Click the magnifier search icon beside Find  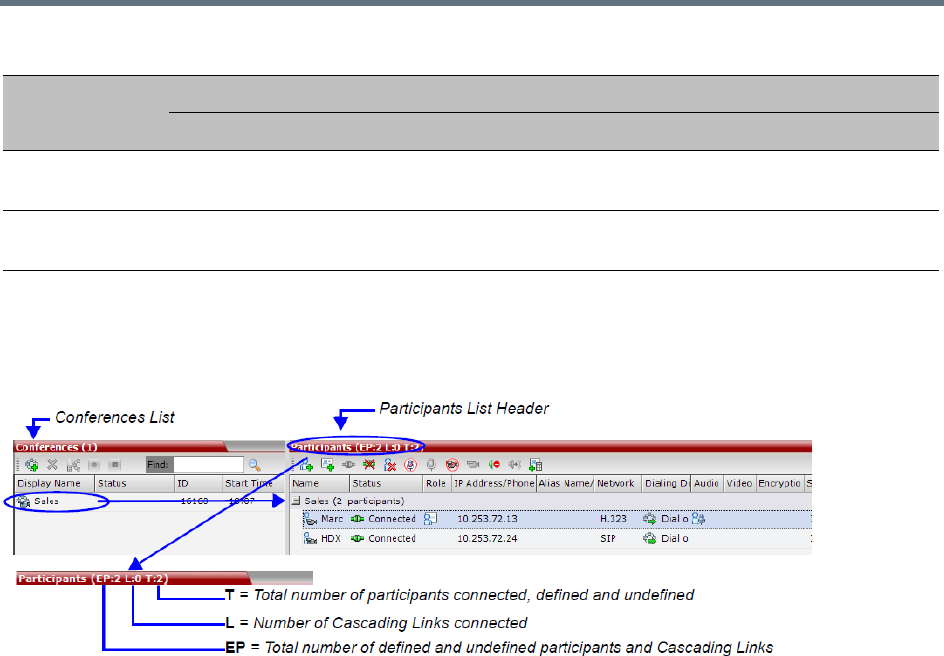click(255, 465)
